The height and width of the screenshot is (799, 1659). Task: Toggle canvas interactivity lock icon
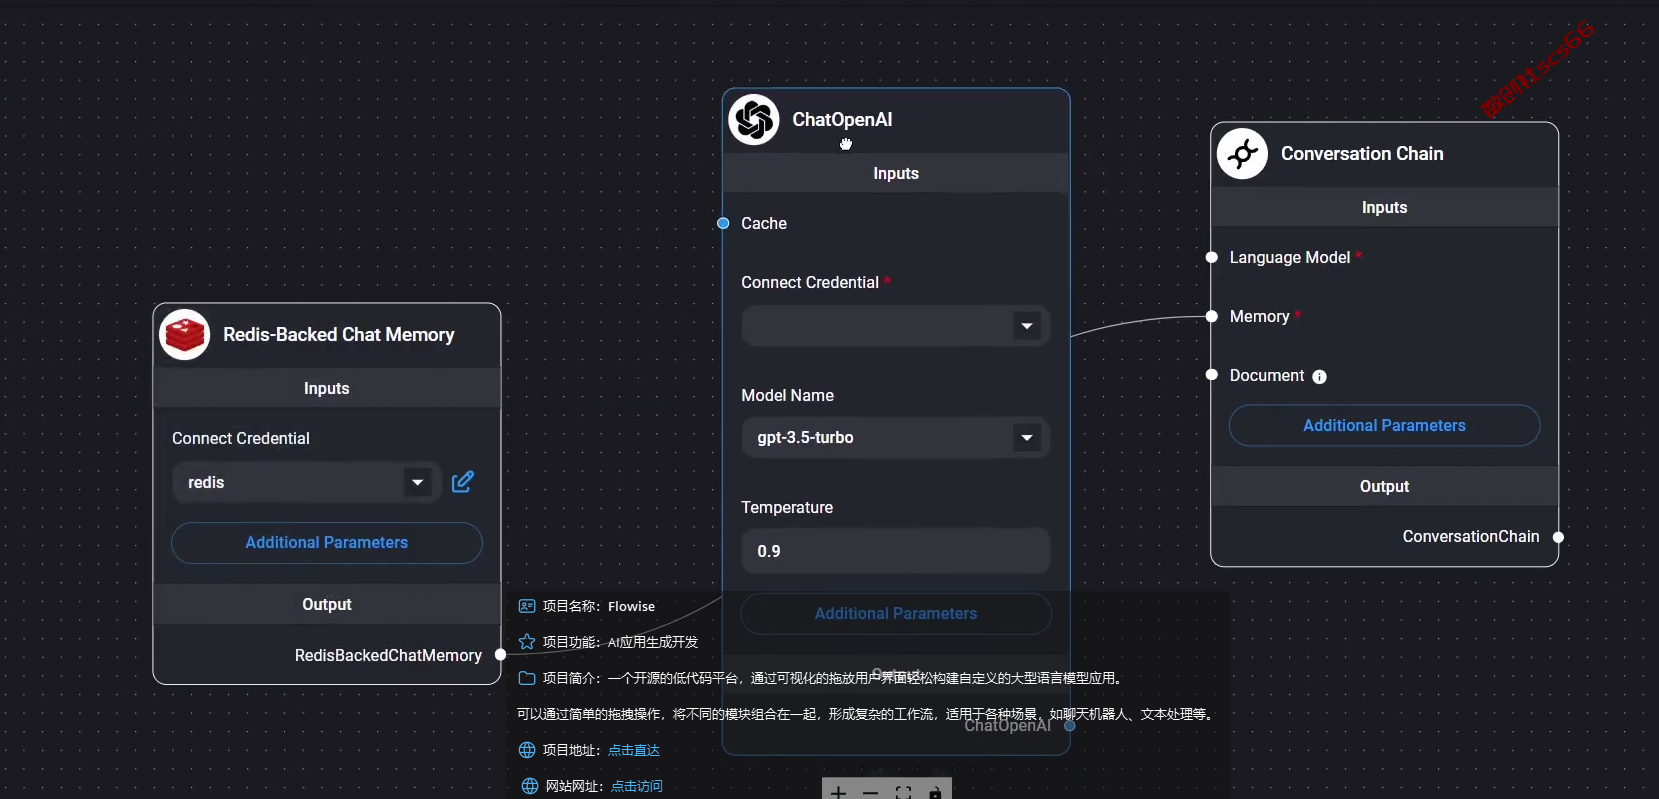[x=935, y=793]
